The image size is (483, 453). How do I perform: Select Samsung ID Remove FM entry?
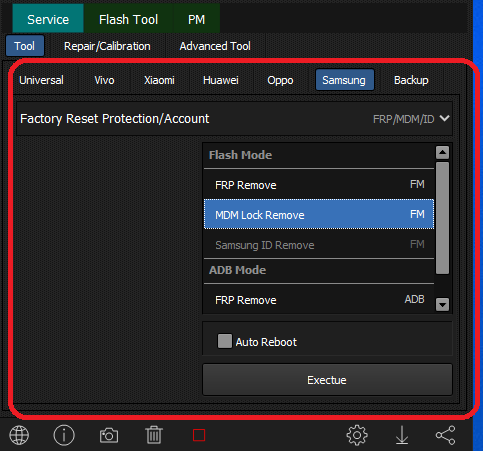[x=319, y=244]
